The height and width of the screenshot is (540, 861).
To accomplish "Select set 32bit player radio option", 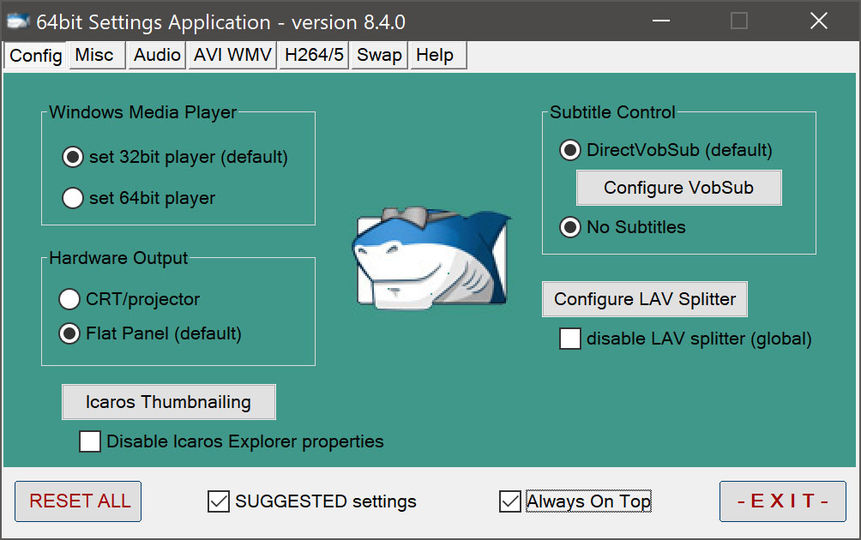I will pos(72,157).
